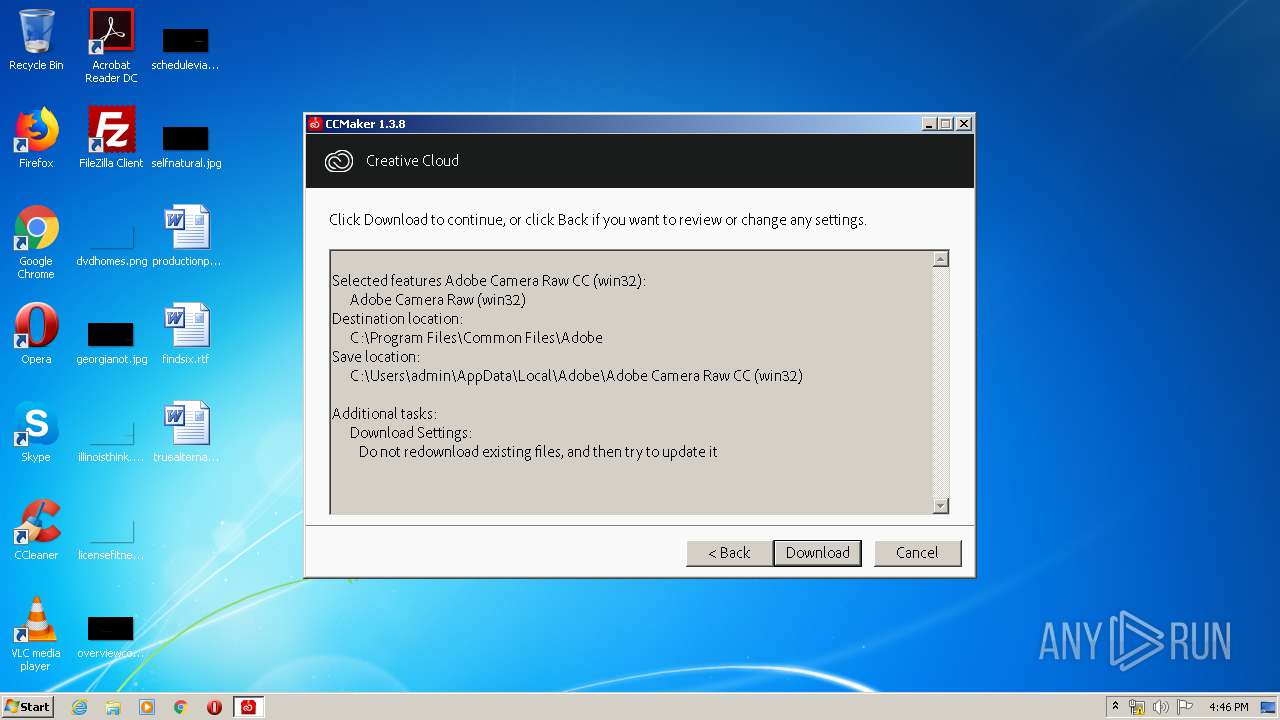This screenshot has height=720, width=1280.
Task: Click the 'Download Settings:' line
Action: point(411,433)
